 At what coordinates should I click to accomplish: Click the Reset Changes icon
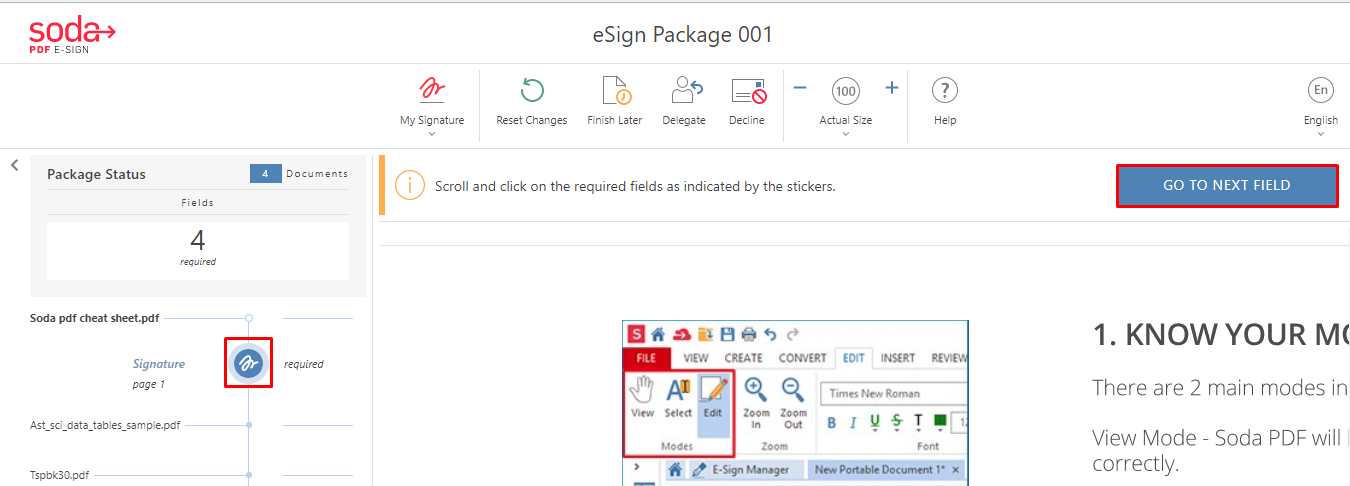pos(532,90)
